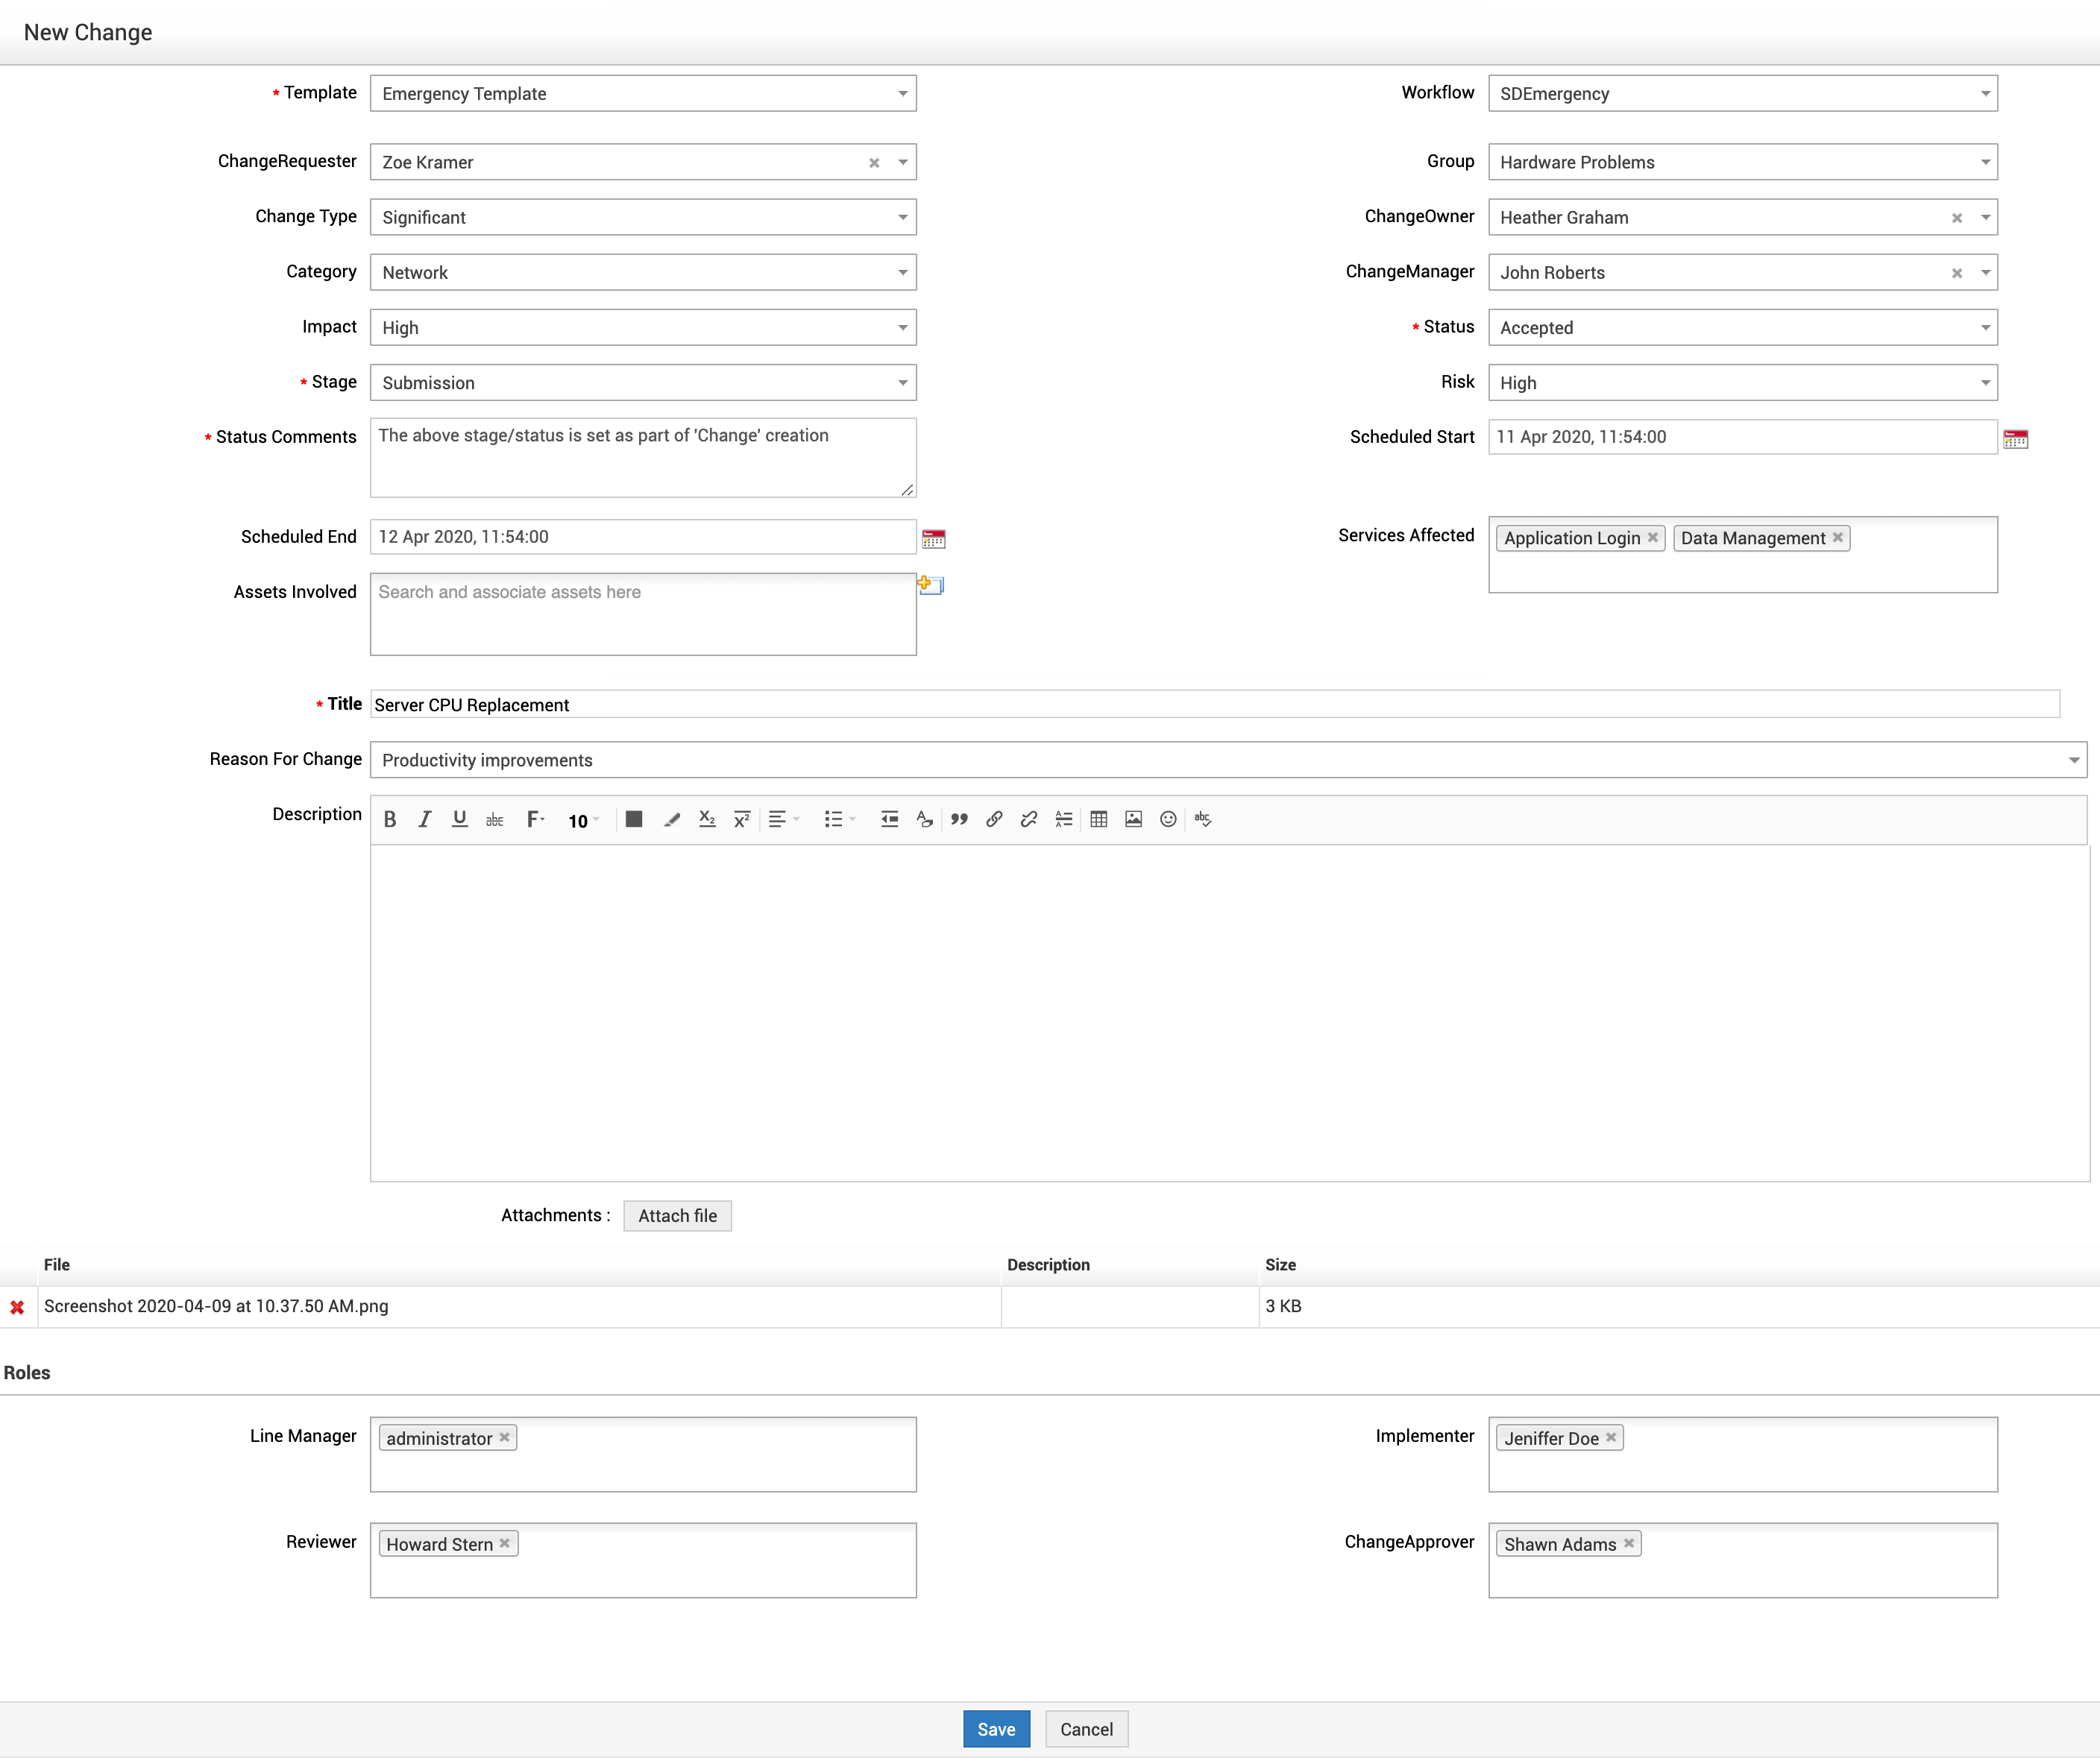Click the insert image icon
Screen dimensions: 2100x1758
pyautogui.click(x=1133, y=820)
